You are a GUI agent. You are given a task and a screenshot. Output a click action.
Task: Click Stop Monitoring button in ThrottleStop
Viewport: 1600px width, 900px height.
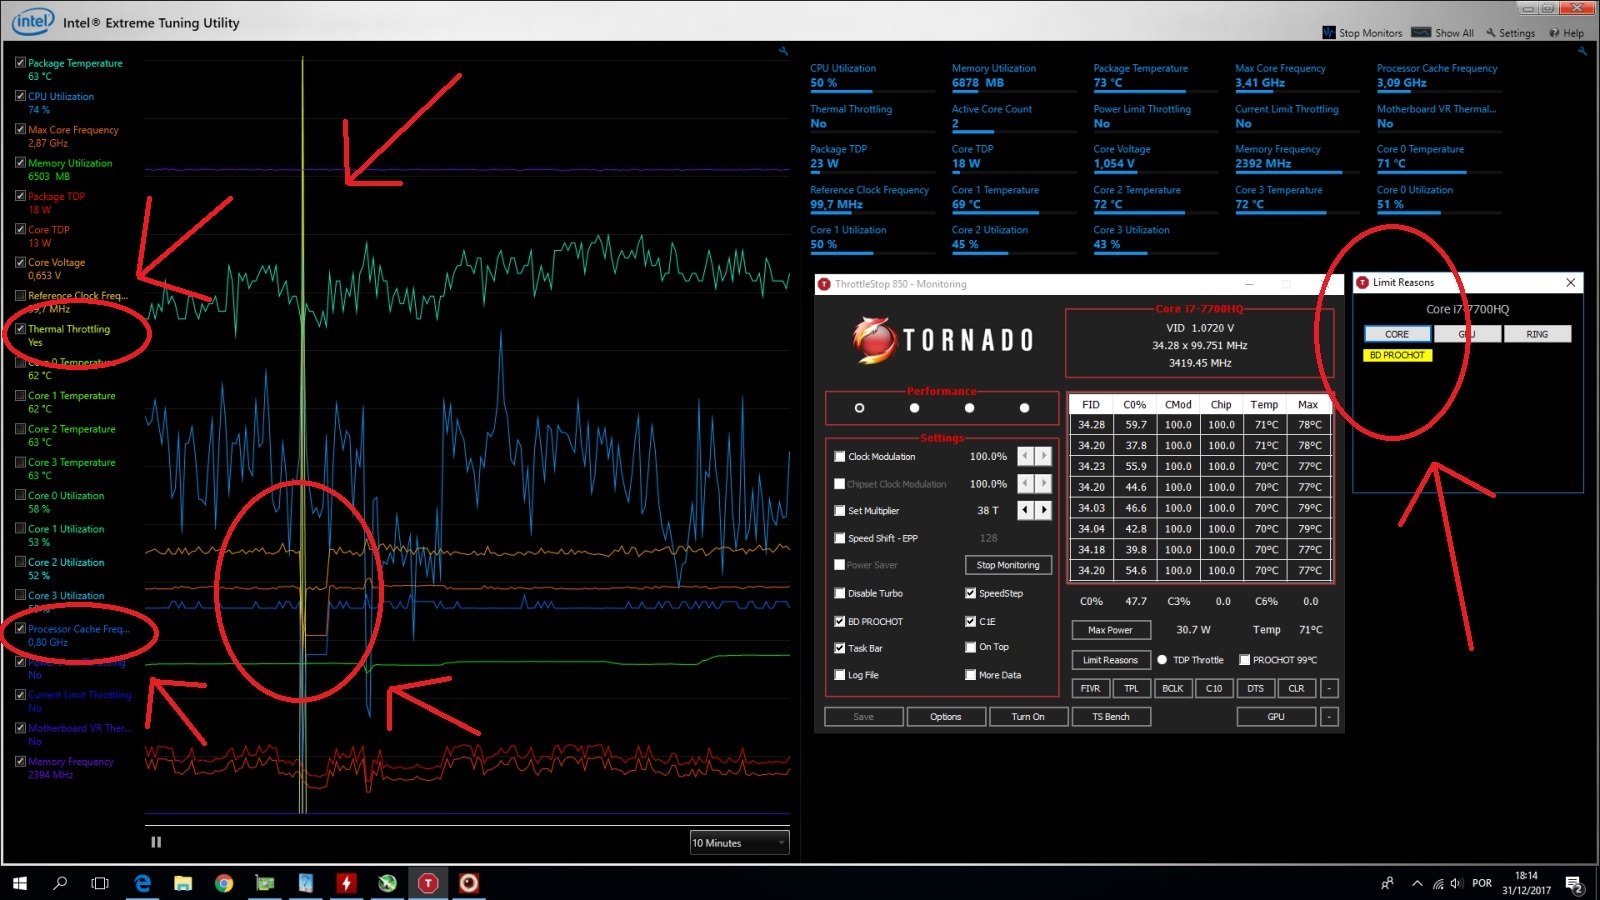pyautogui.click(x=1008, y=565)
